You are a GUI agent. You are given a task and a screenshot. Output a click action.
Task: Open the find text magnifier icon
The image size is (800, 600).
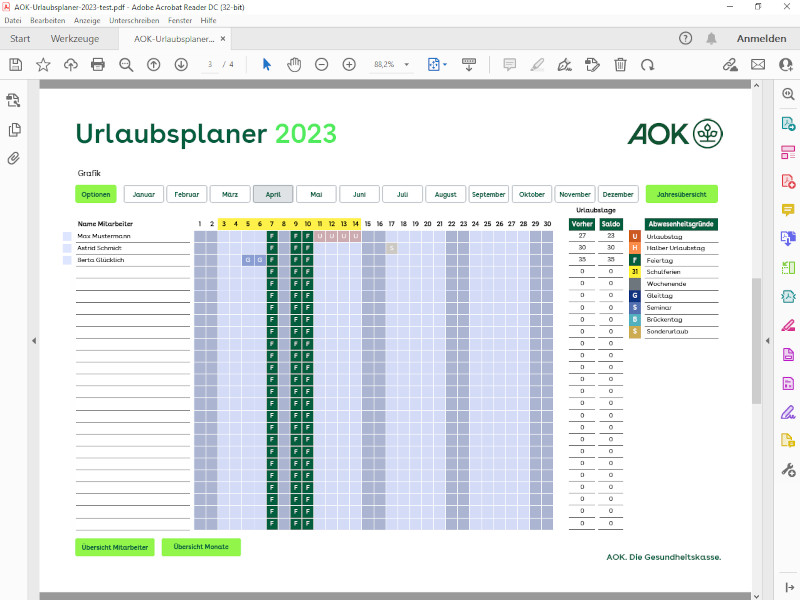pyautogui.click(x=126, y=65)
